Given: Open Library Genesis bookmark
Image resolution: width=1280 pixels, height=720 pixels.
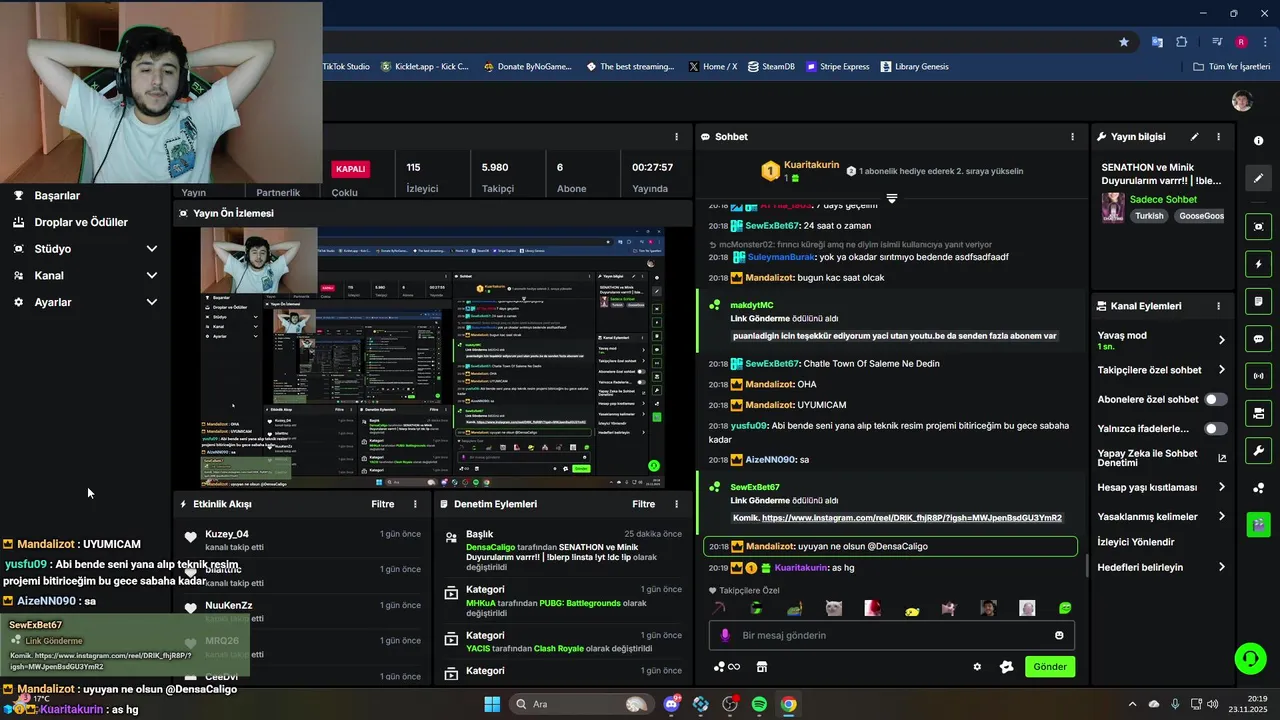Looking at the screenshot, I should (x=914, y=67).
